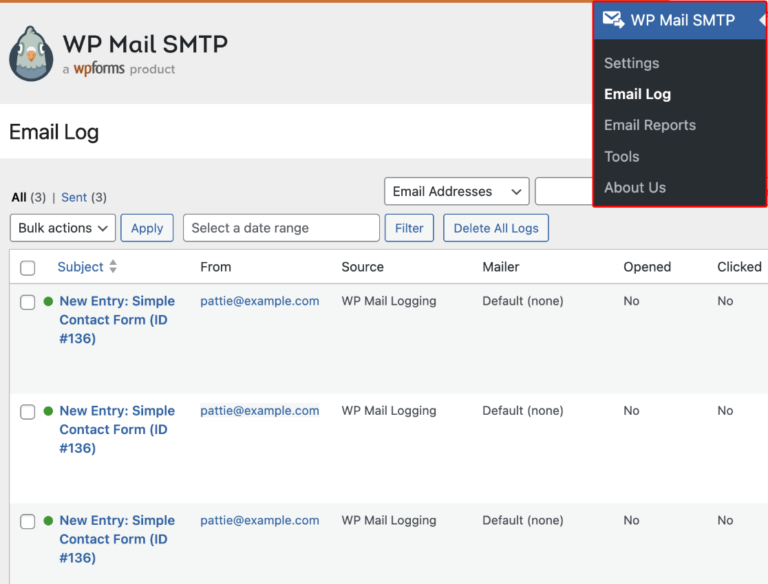Click the Subject column sort arrows
Screen dimensions: 768x584
pos(113,267)
